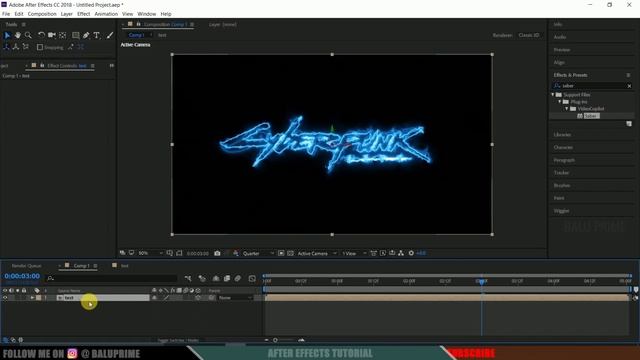Open the File menu
This screenshot has width=640, height=360.
click(6, 14)
